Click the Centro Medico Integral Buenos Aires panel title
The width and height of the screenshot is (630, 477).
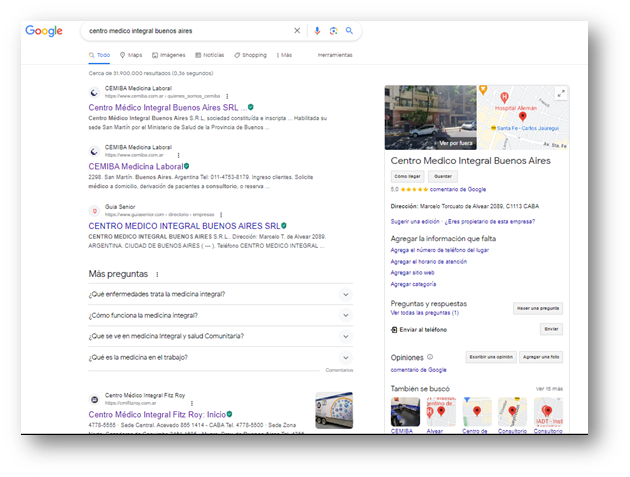coord(470,161)
